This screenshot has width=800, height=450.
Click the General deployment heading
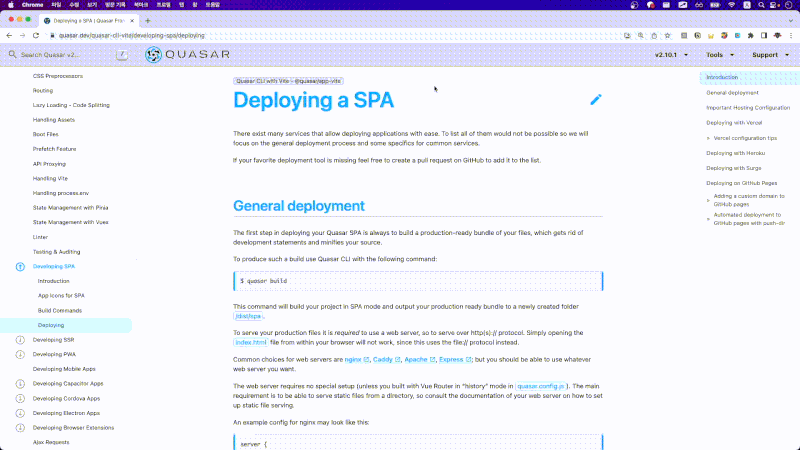coord(299,206)
